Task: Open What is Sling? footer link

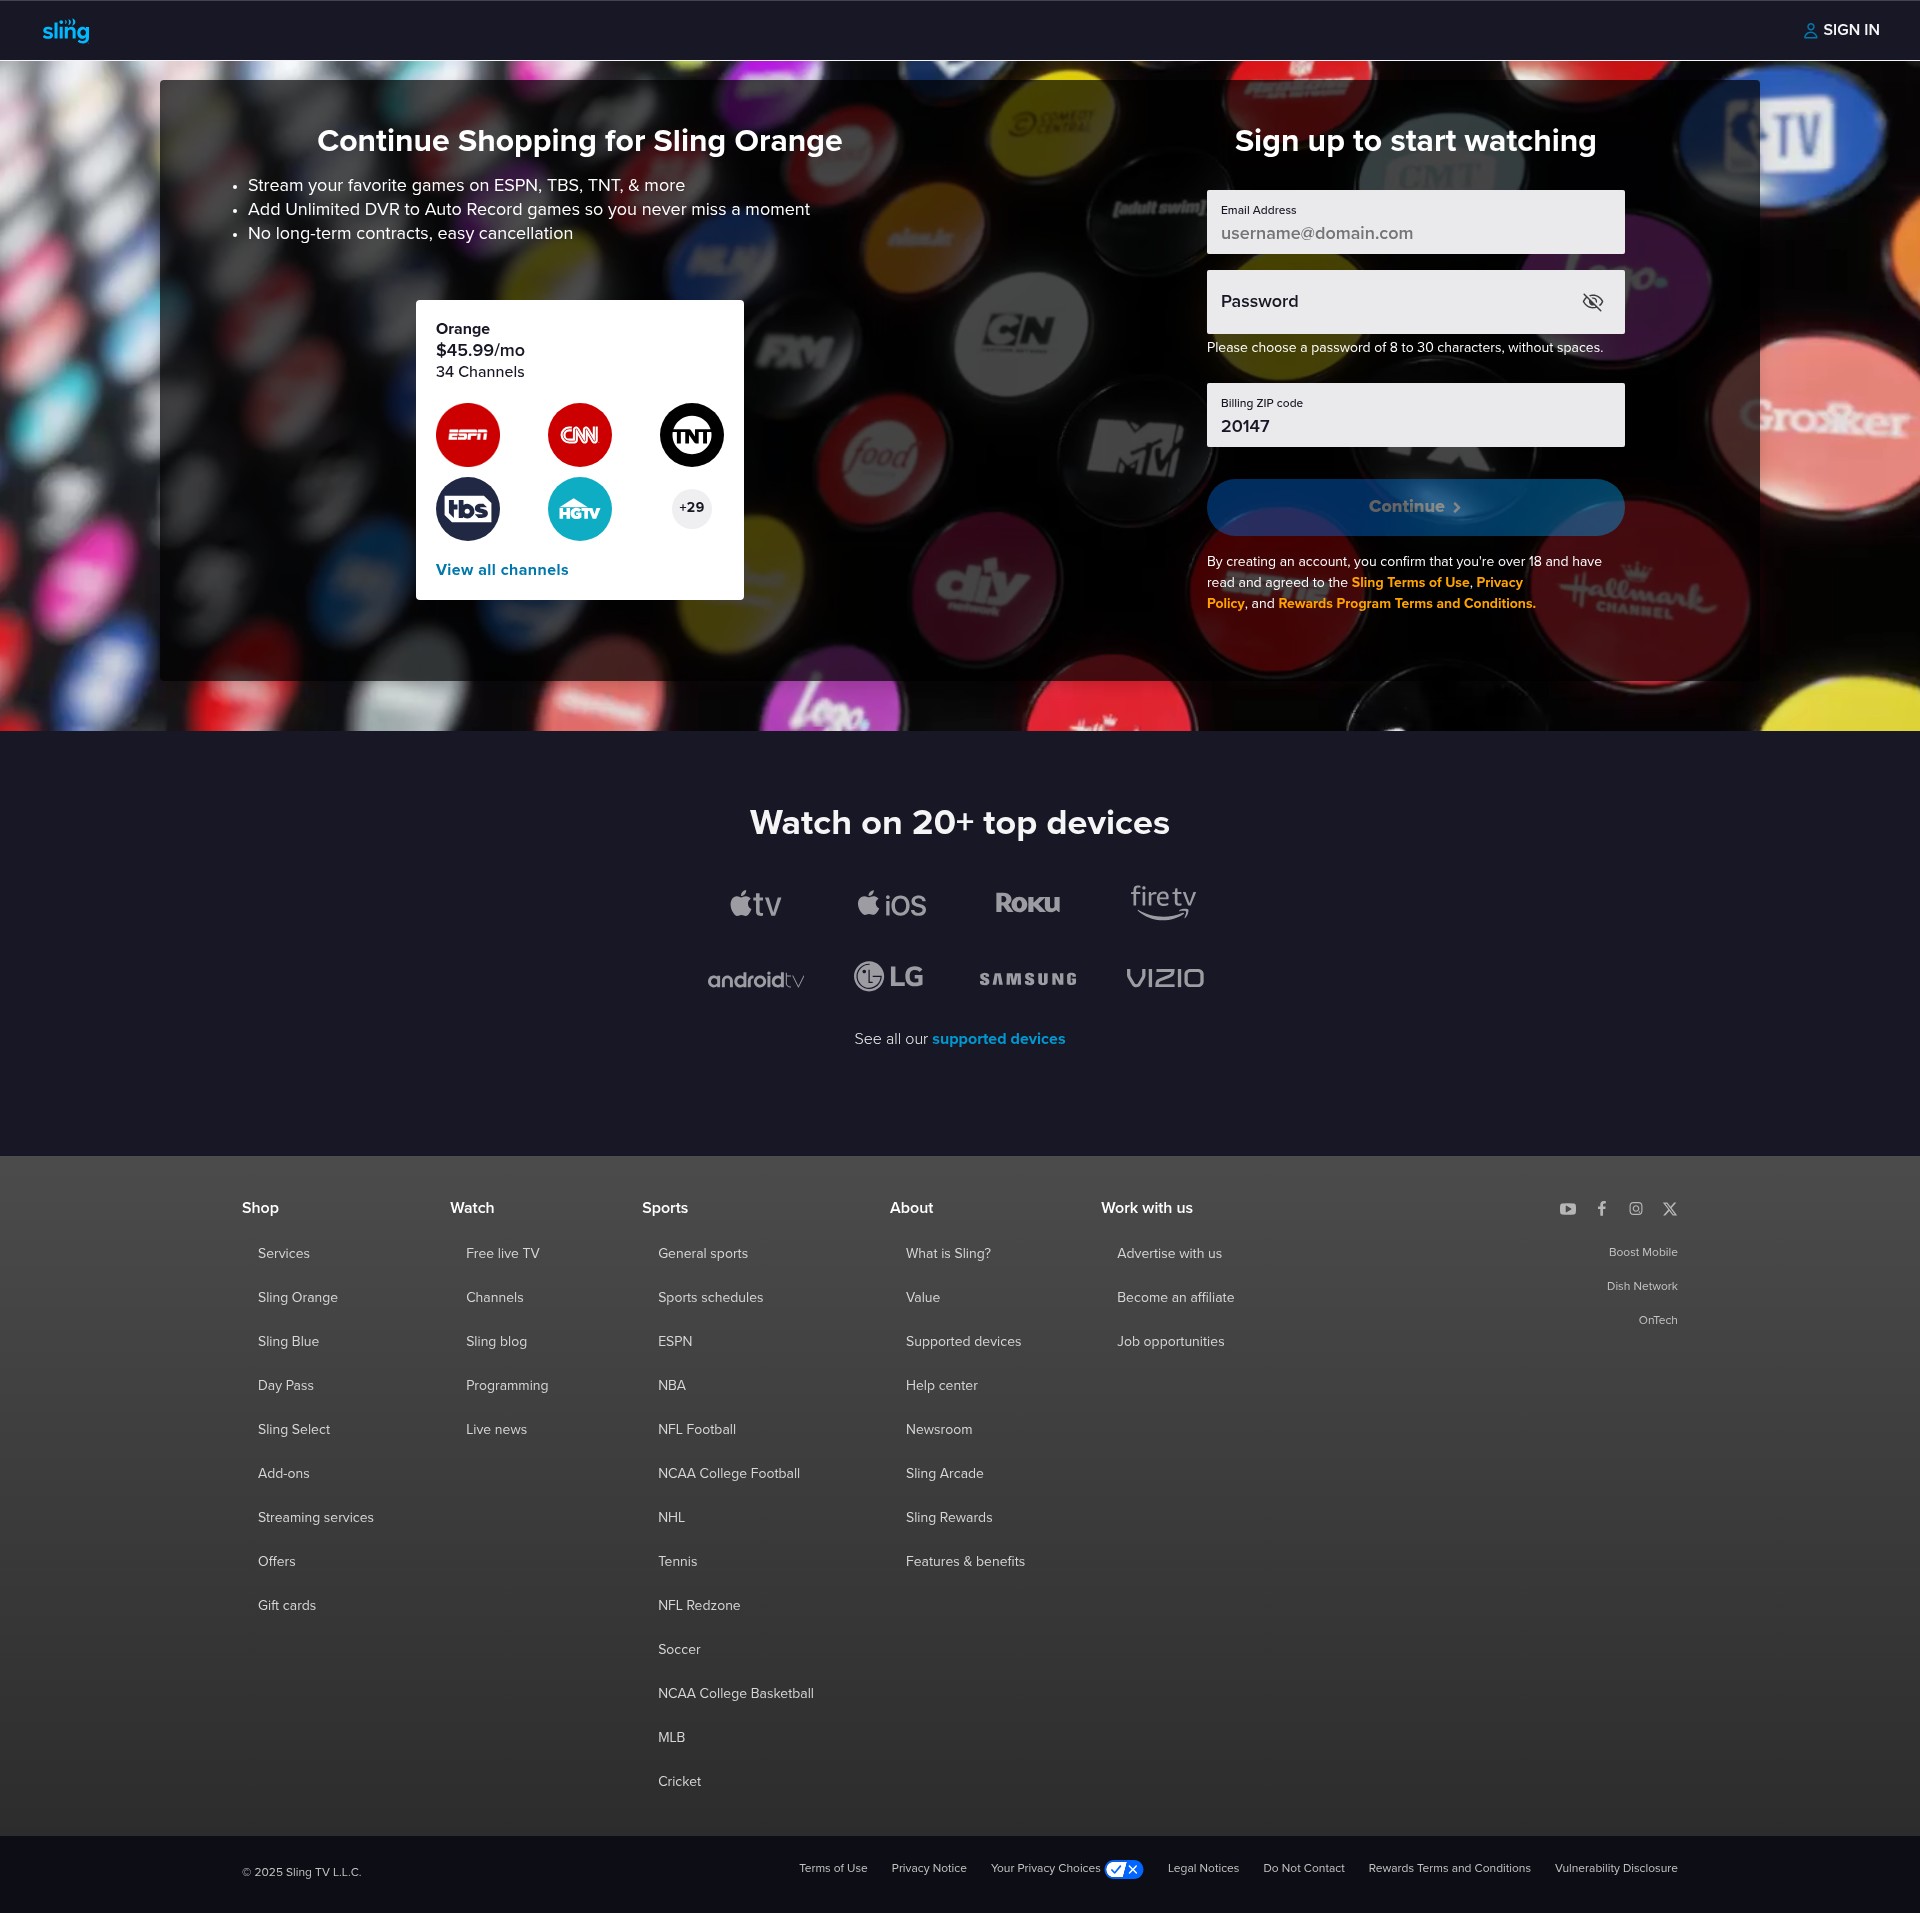Action: tap(949, 1253)
